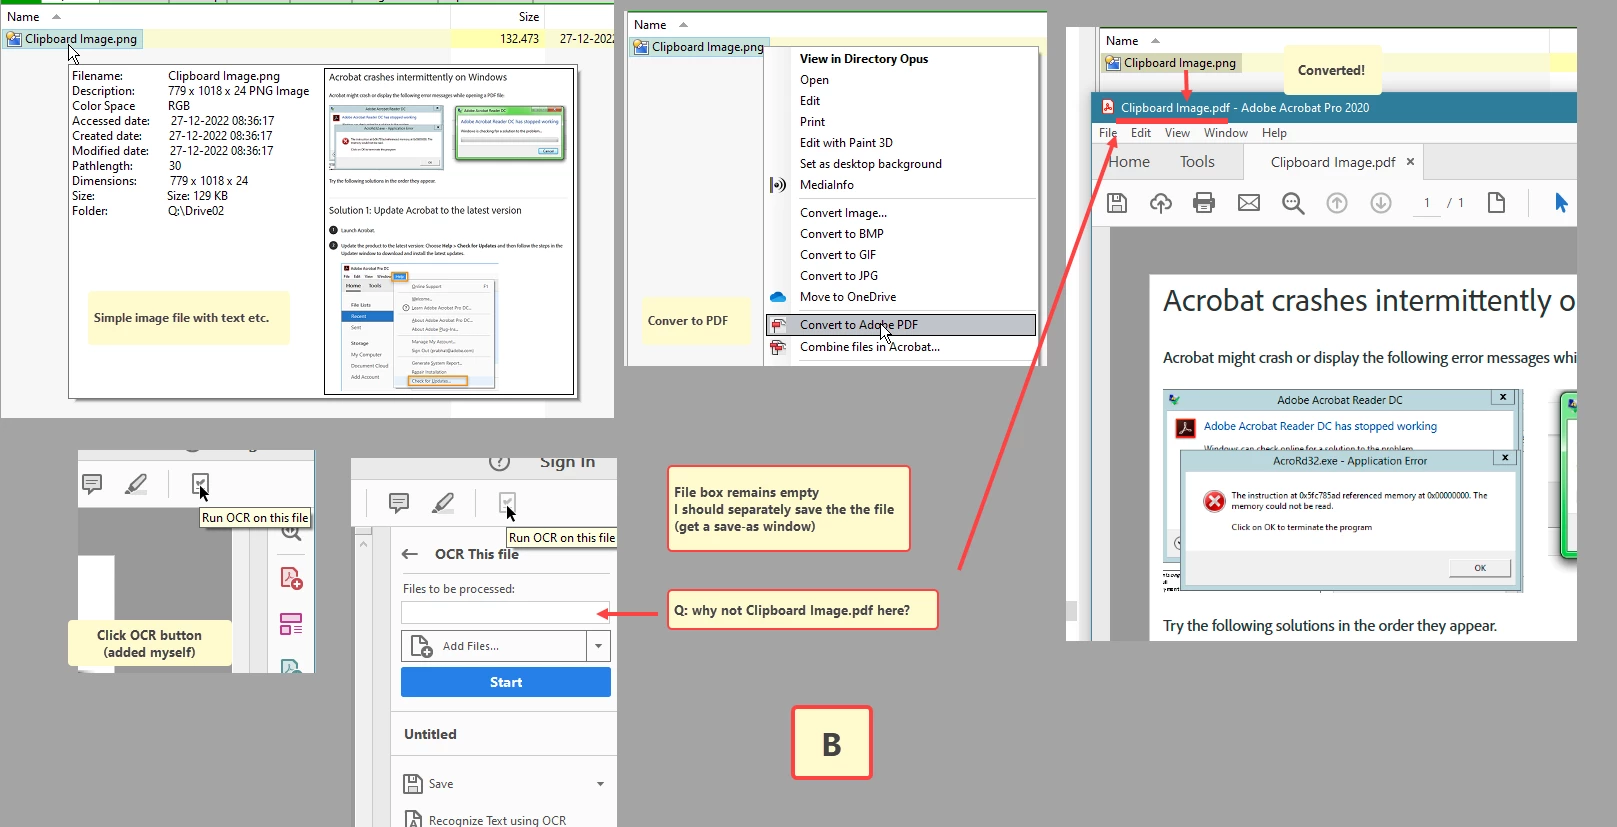Click the comment bubble above the Click OCR note
Screen dimensions: 1617x827
pos(92,484)
